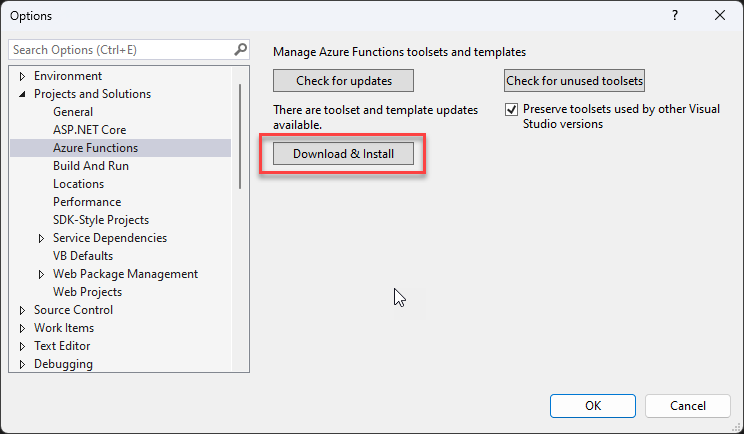Image resolution: width=744 pixels, height=434 pixels.
Task: Expand the Text Editor node
Action: 23,346
